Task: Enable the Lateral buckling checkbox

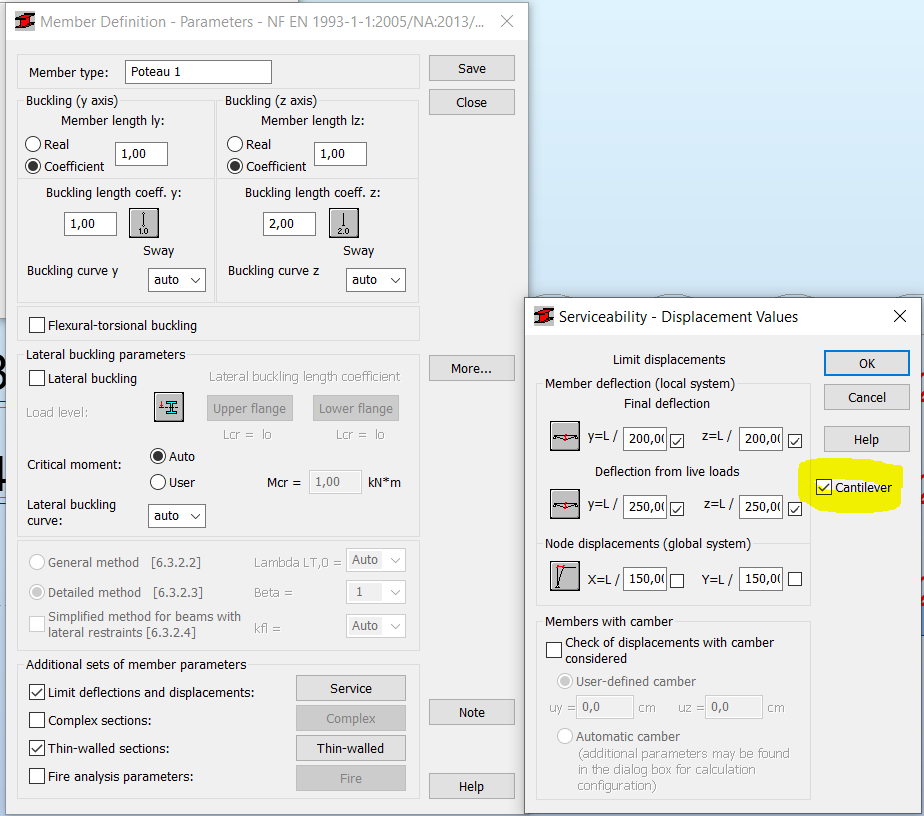Action: 37,378
